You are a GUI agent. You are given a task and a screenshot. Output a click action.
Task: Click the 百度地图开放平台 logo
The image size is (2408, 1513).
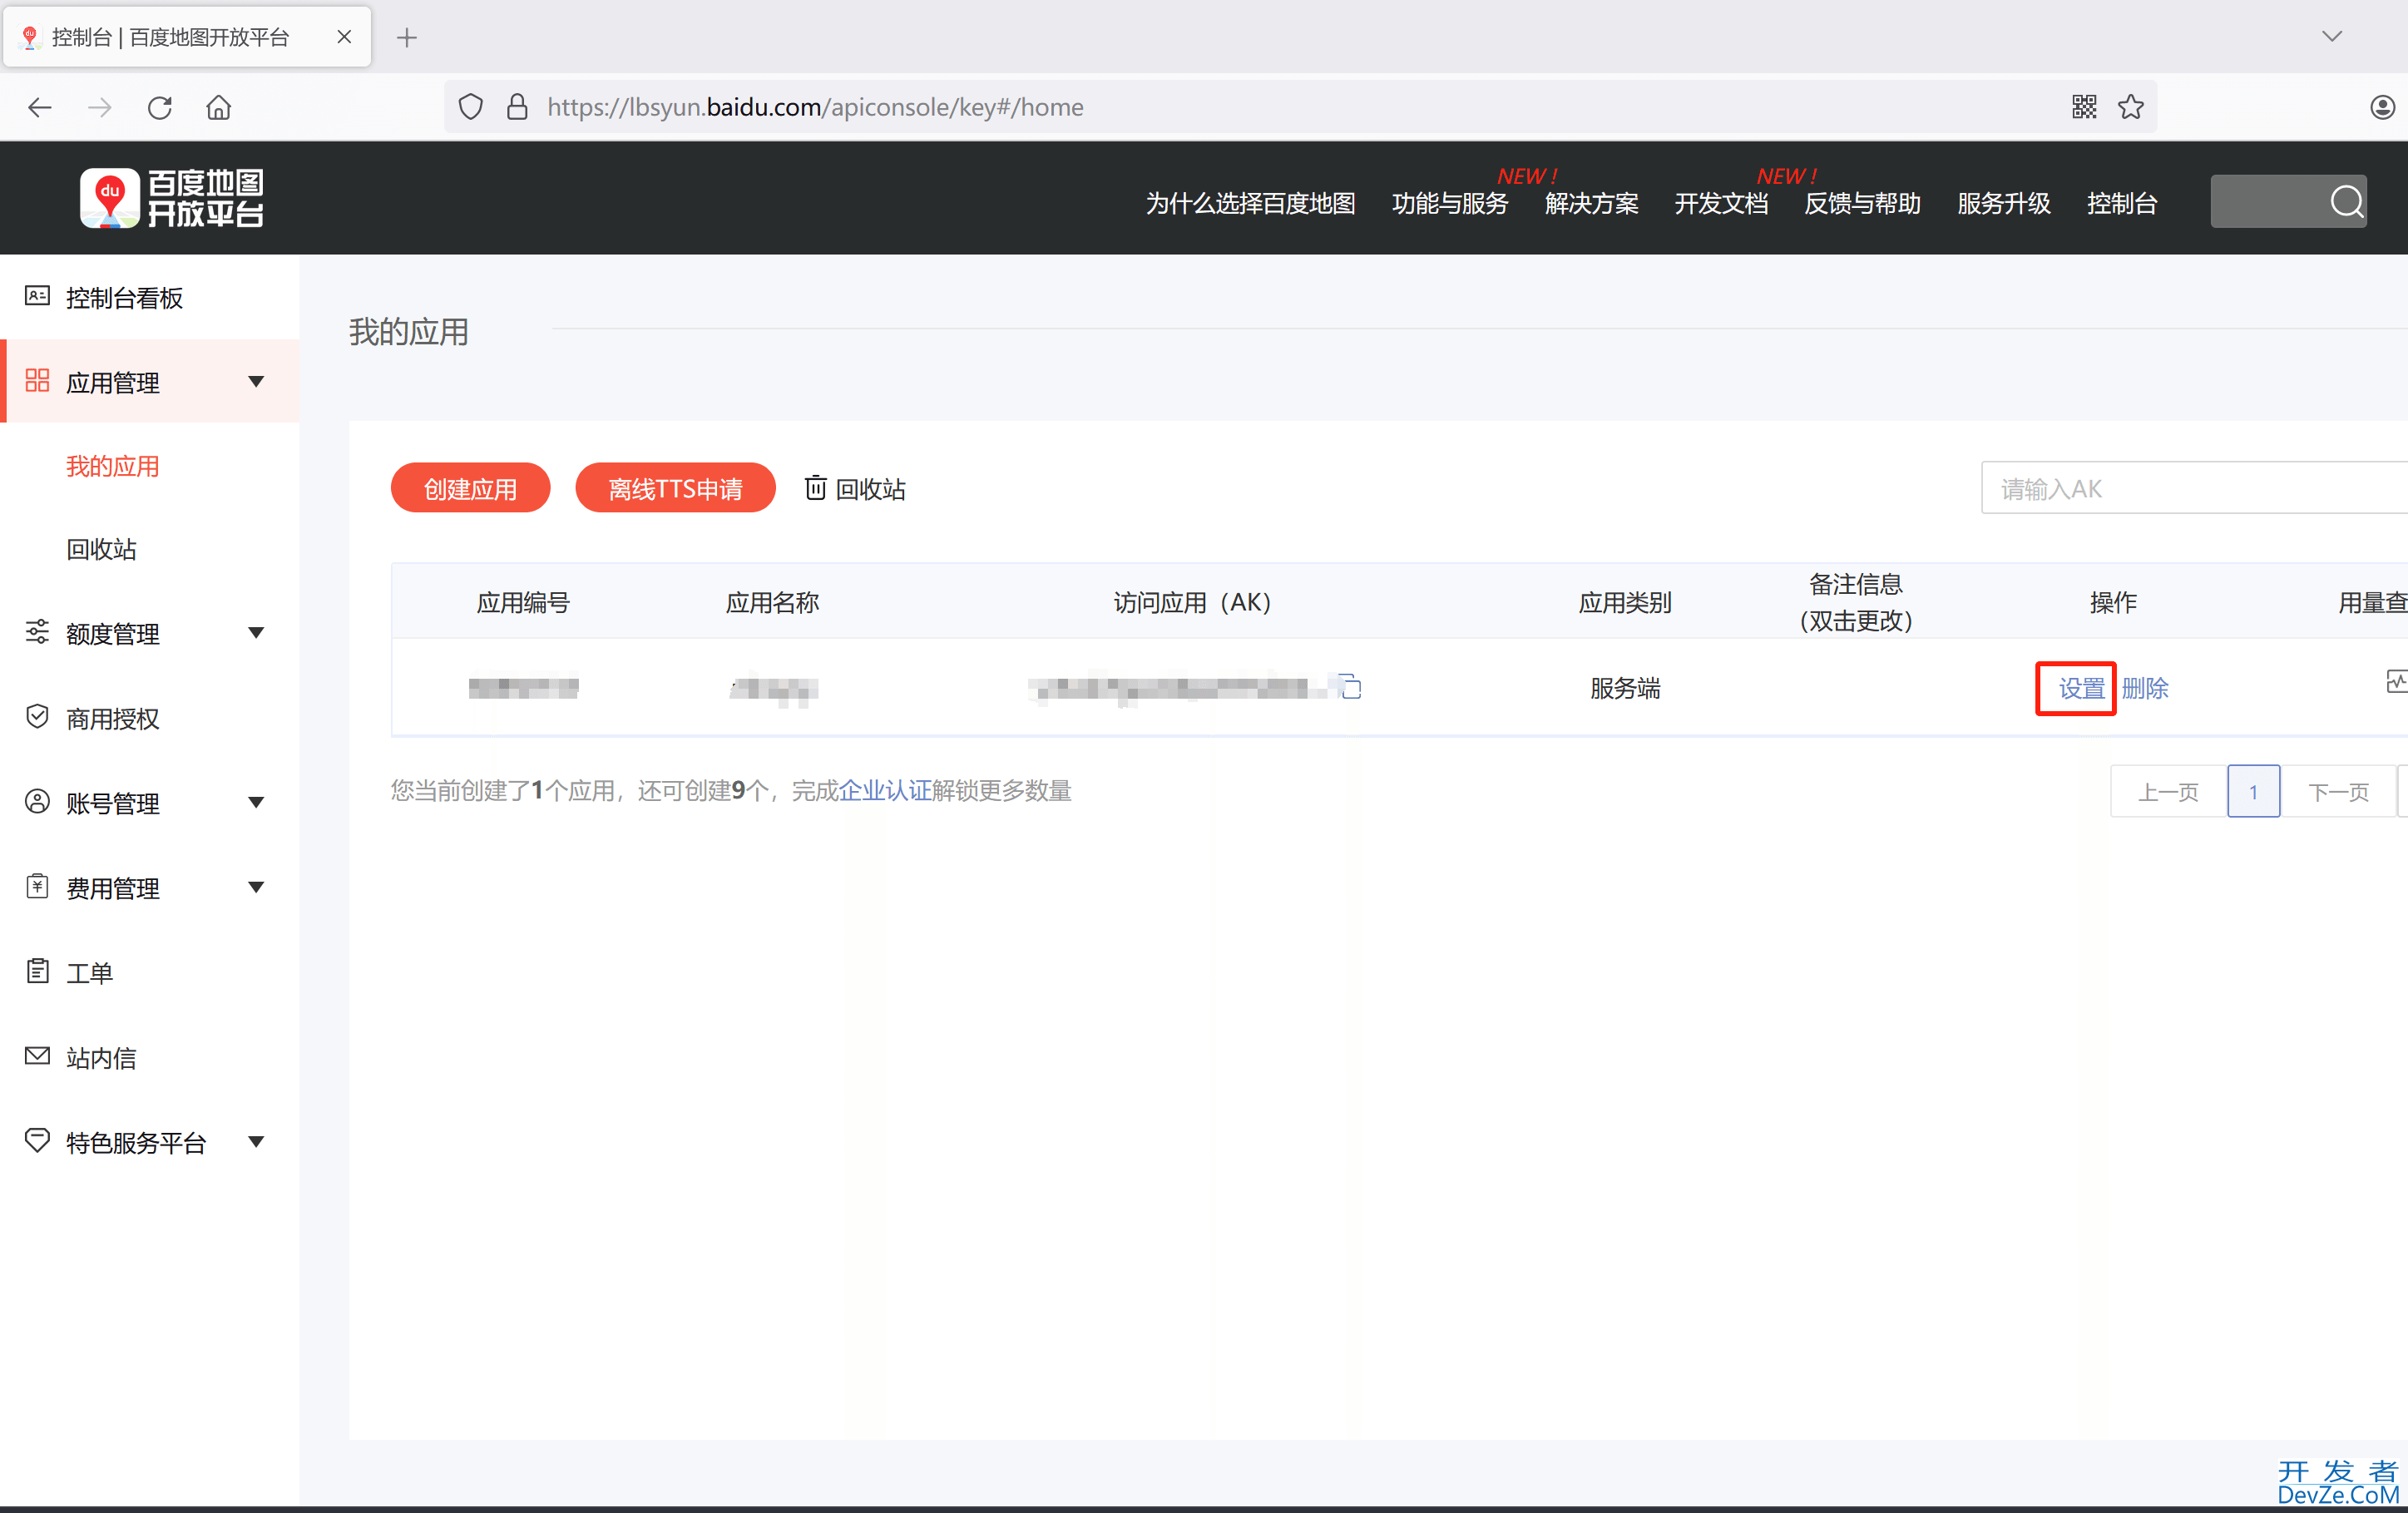coord(172,198)
